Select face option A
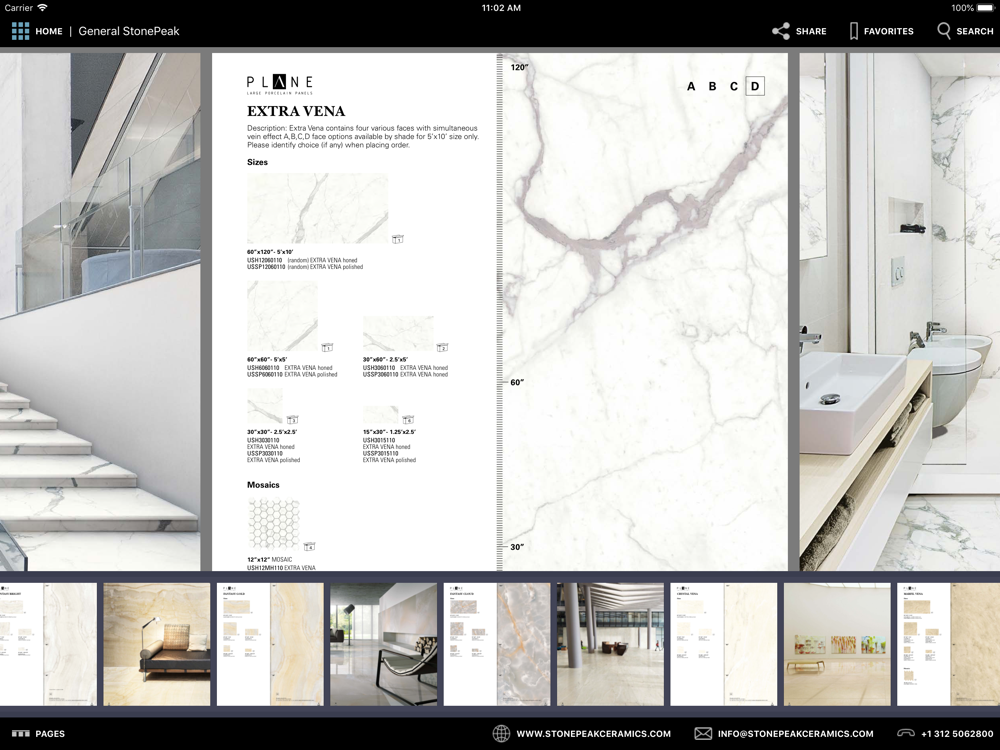Viewport: 1000px width, 750px height. tap(691, 86)
